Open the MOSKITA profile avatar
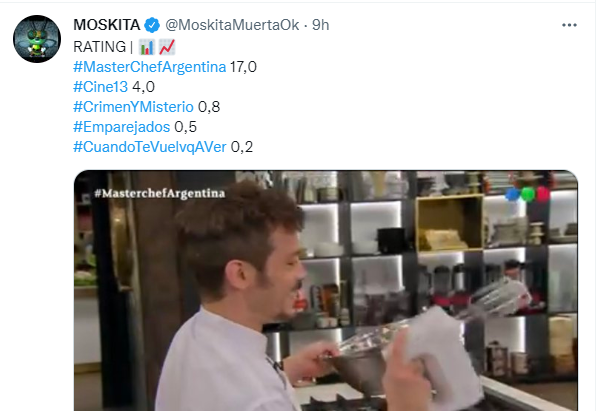 [37, 39]
